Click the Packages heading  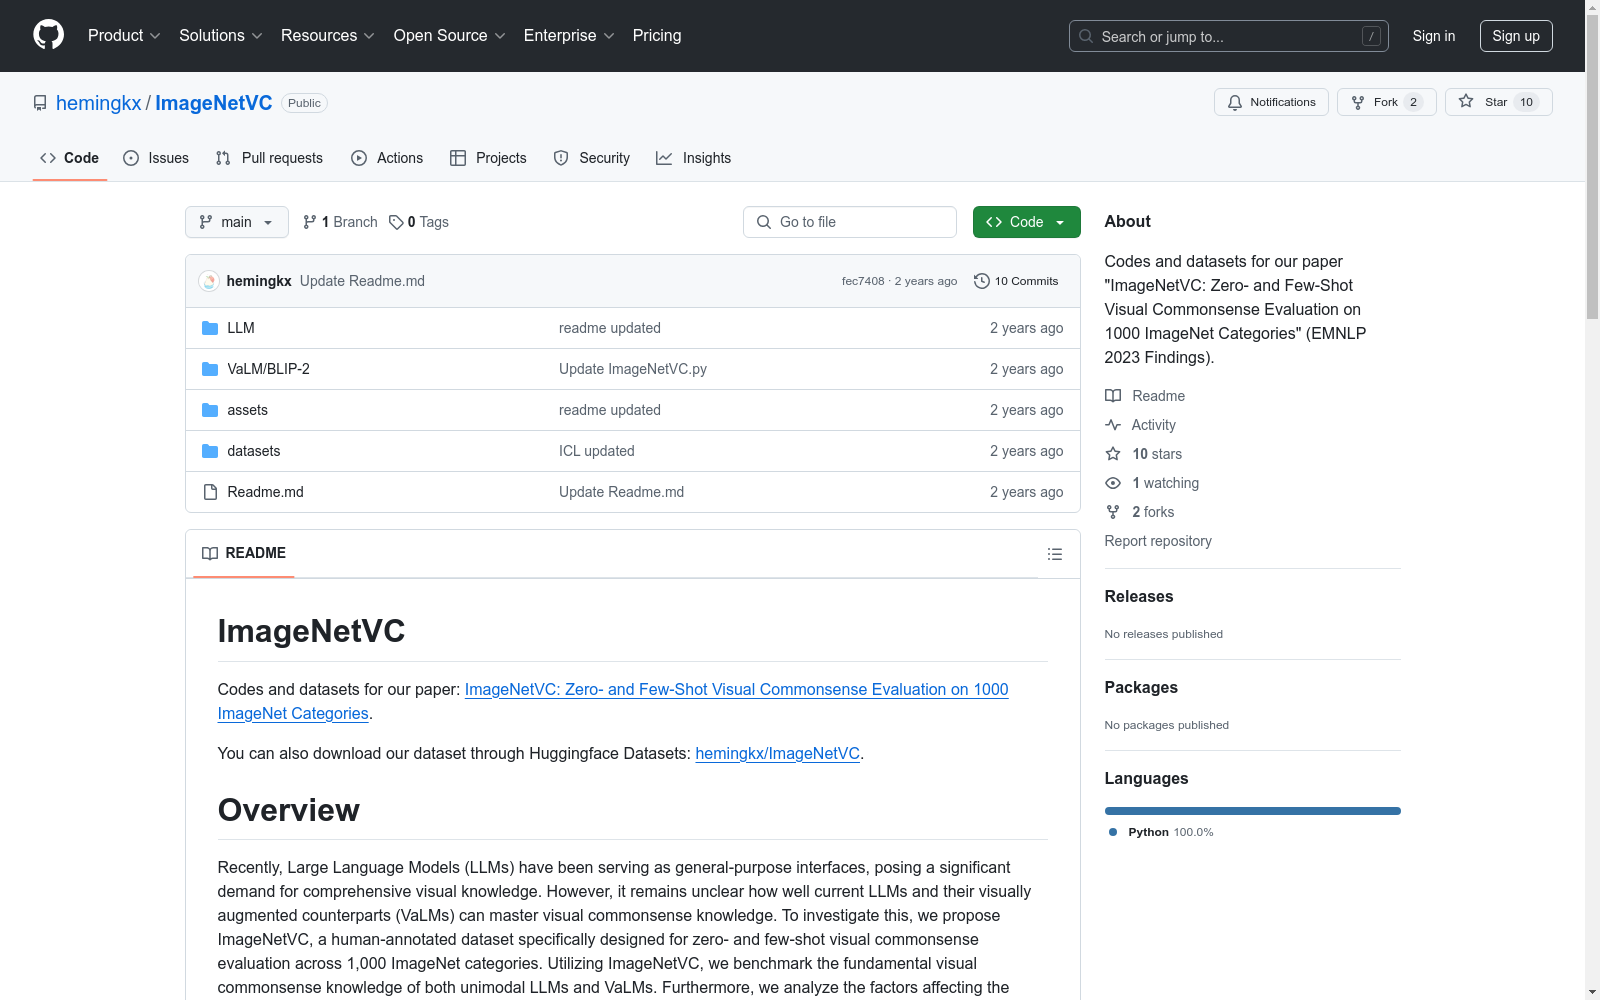(1141, 687)
